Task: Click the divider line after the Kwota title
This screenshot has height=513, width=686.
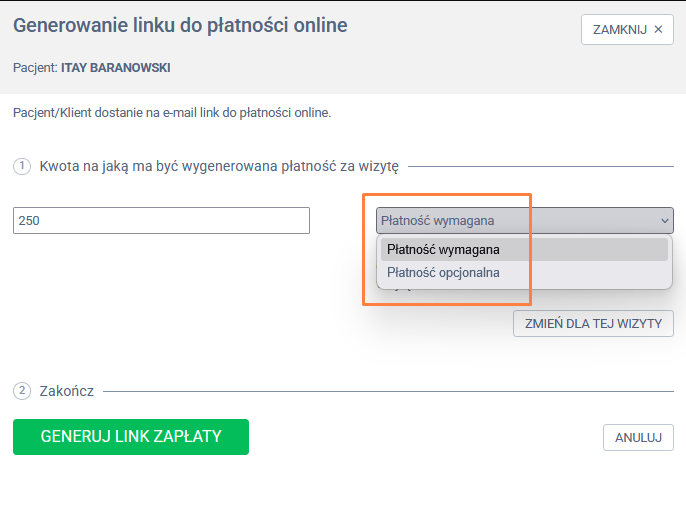Action: tap(540, 166)
